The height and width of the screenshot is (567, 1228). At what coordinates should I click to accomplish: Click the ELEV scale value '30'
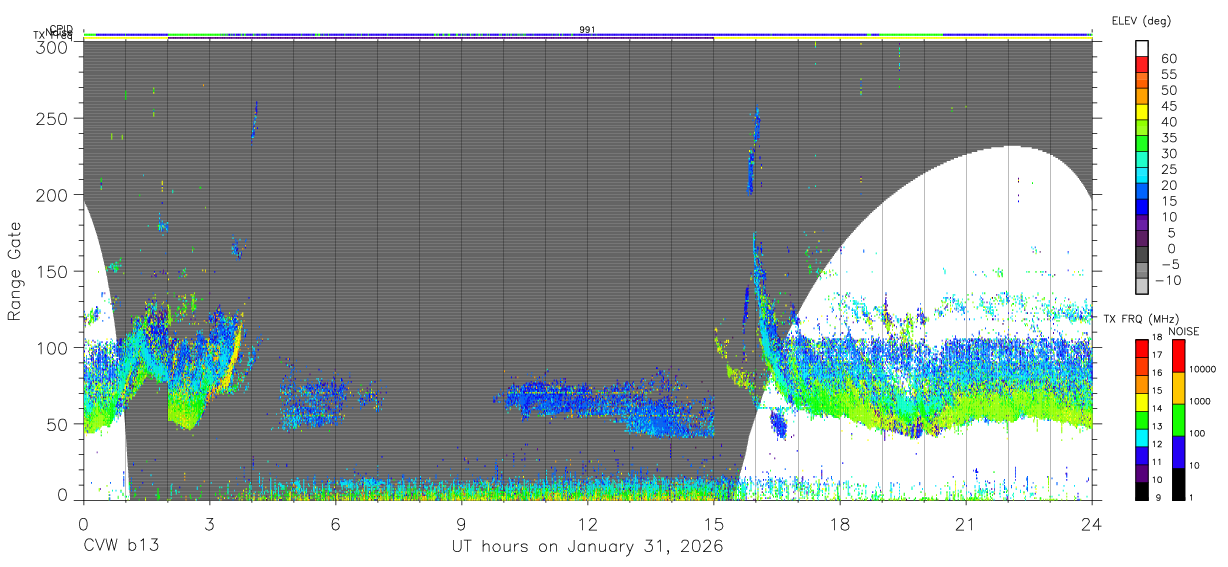[x=1168, y=153]
